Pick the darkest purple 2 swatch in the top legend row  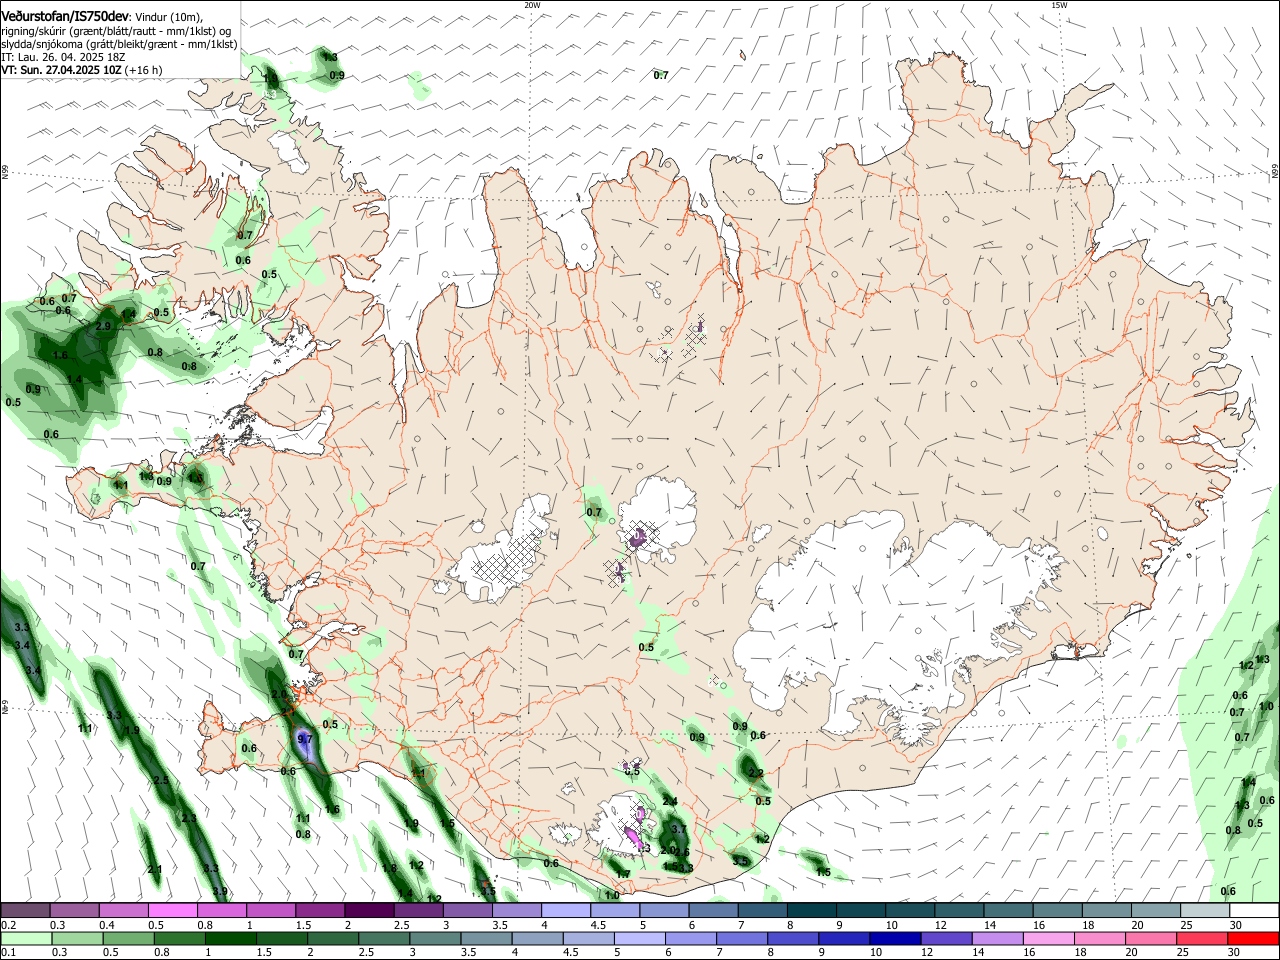(x=369, y=911)
